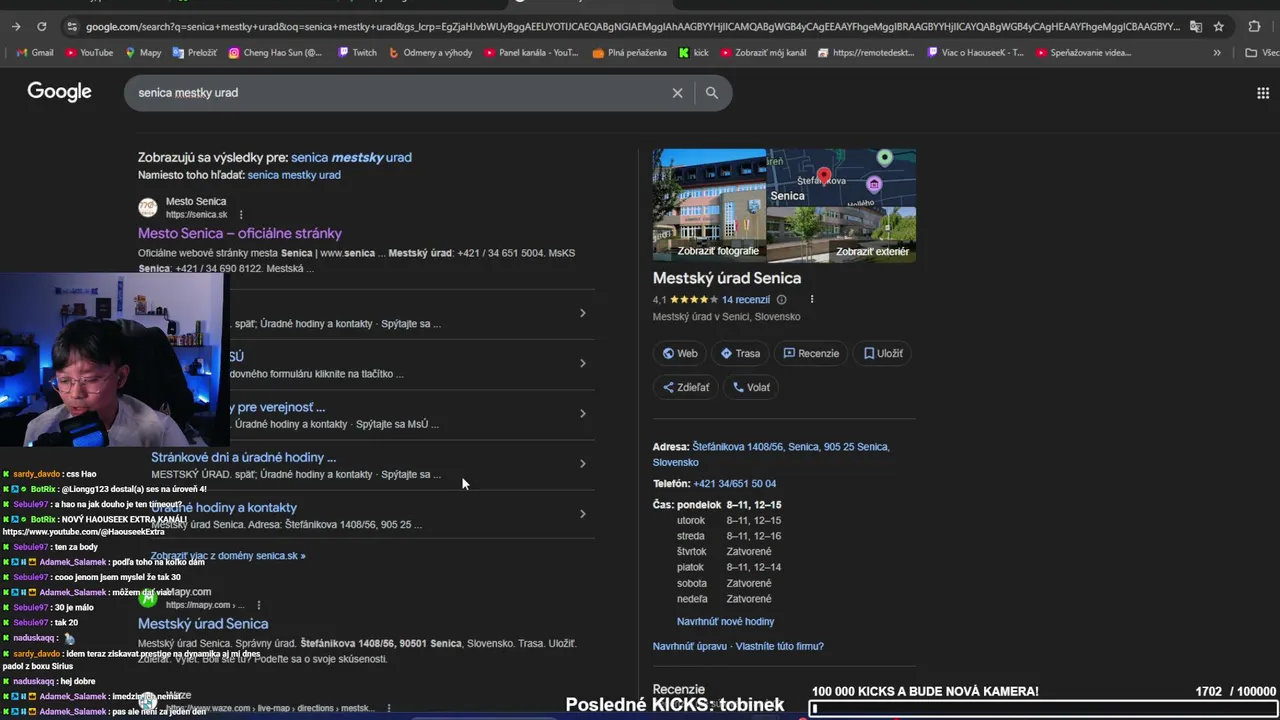Open the Zobraziť môj kanál bookmark
This screenshot has width=1280, height=720.
click(x=763, y=52)
